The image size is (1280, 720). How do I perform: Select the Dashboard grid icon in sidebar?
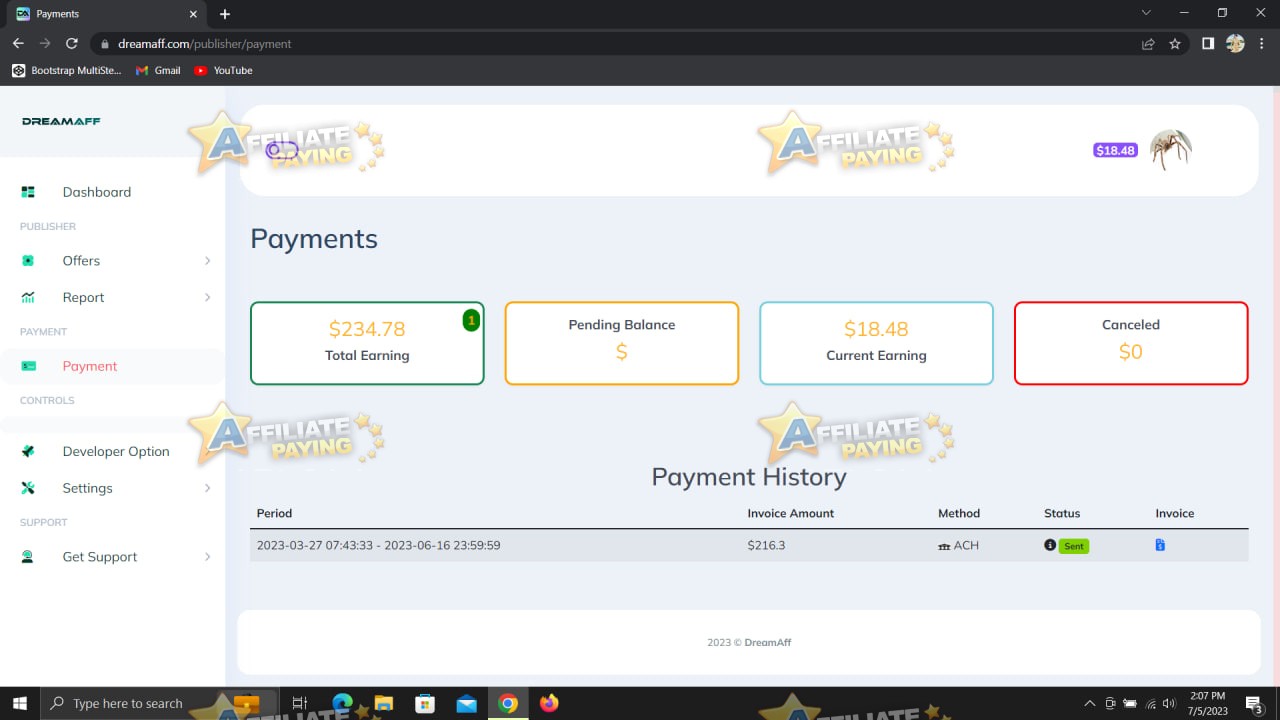(x=27, y=192)
